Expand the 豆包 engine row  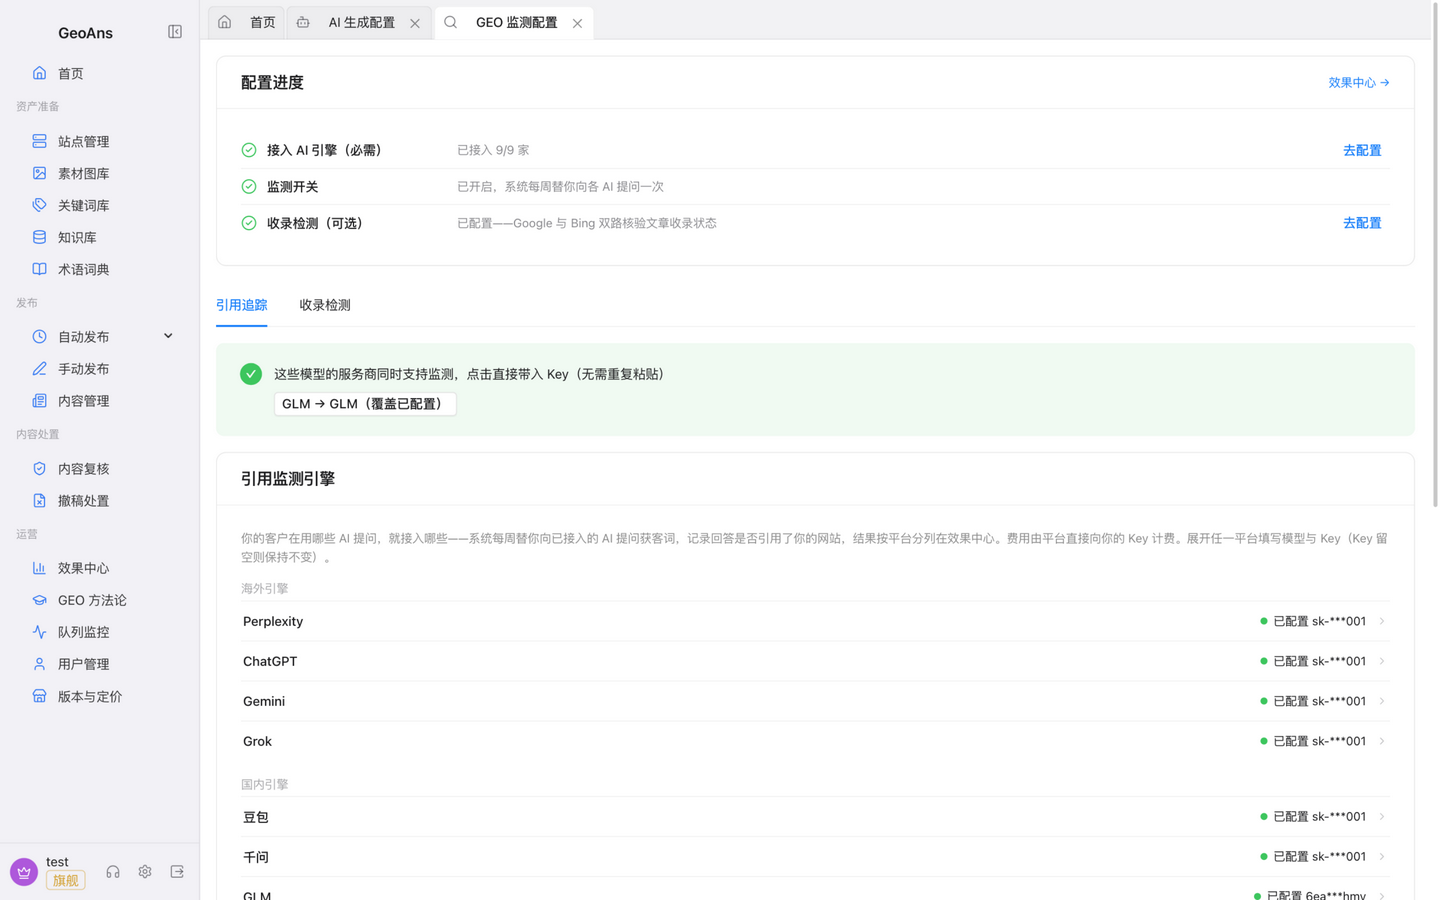pyautogui.click(x=815, y=817)
